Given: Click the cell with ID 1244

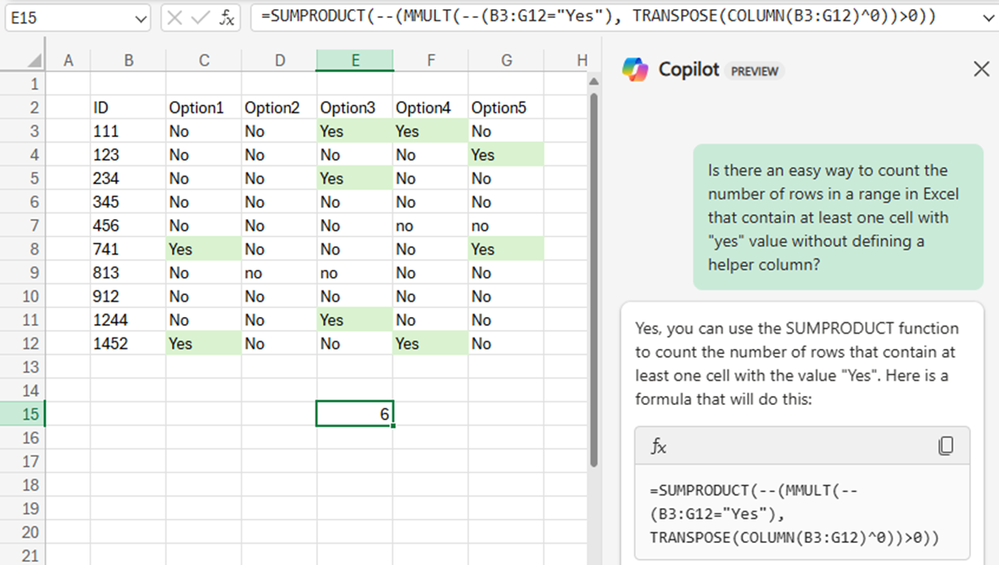Looking at the screenshot, I should [128, 320].
